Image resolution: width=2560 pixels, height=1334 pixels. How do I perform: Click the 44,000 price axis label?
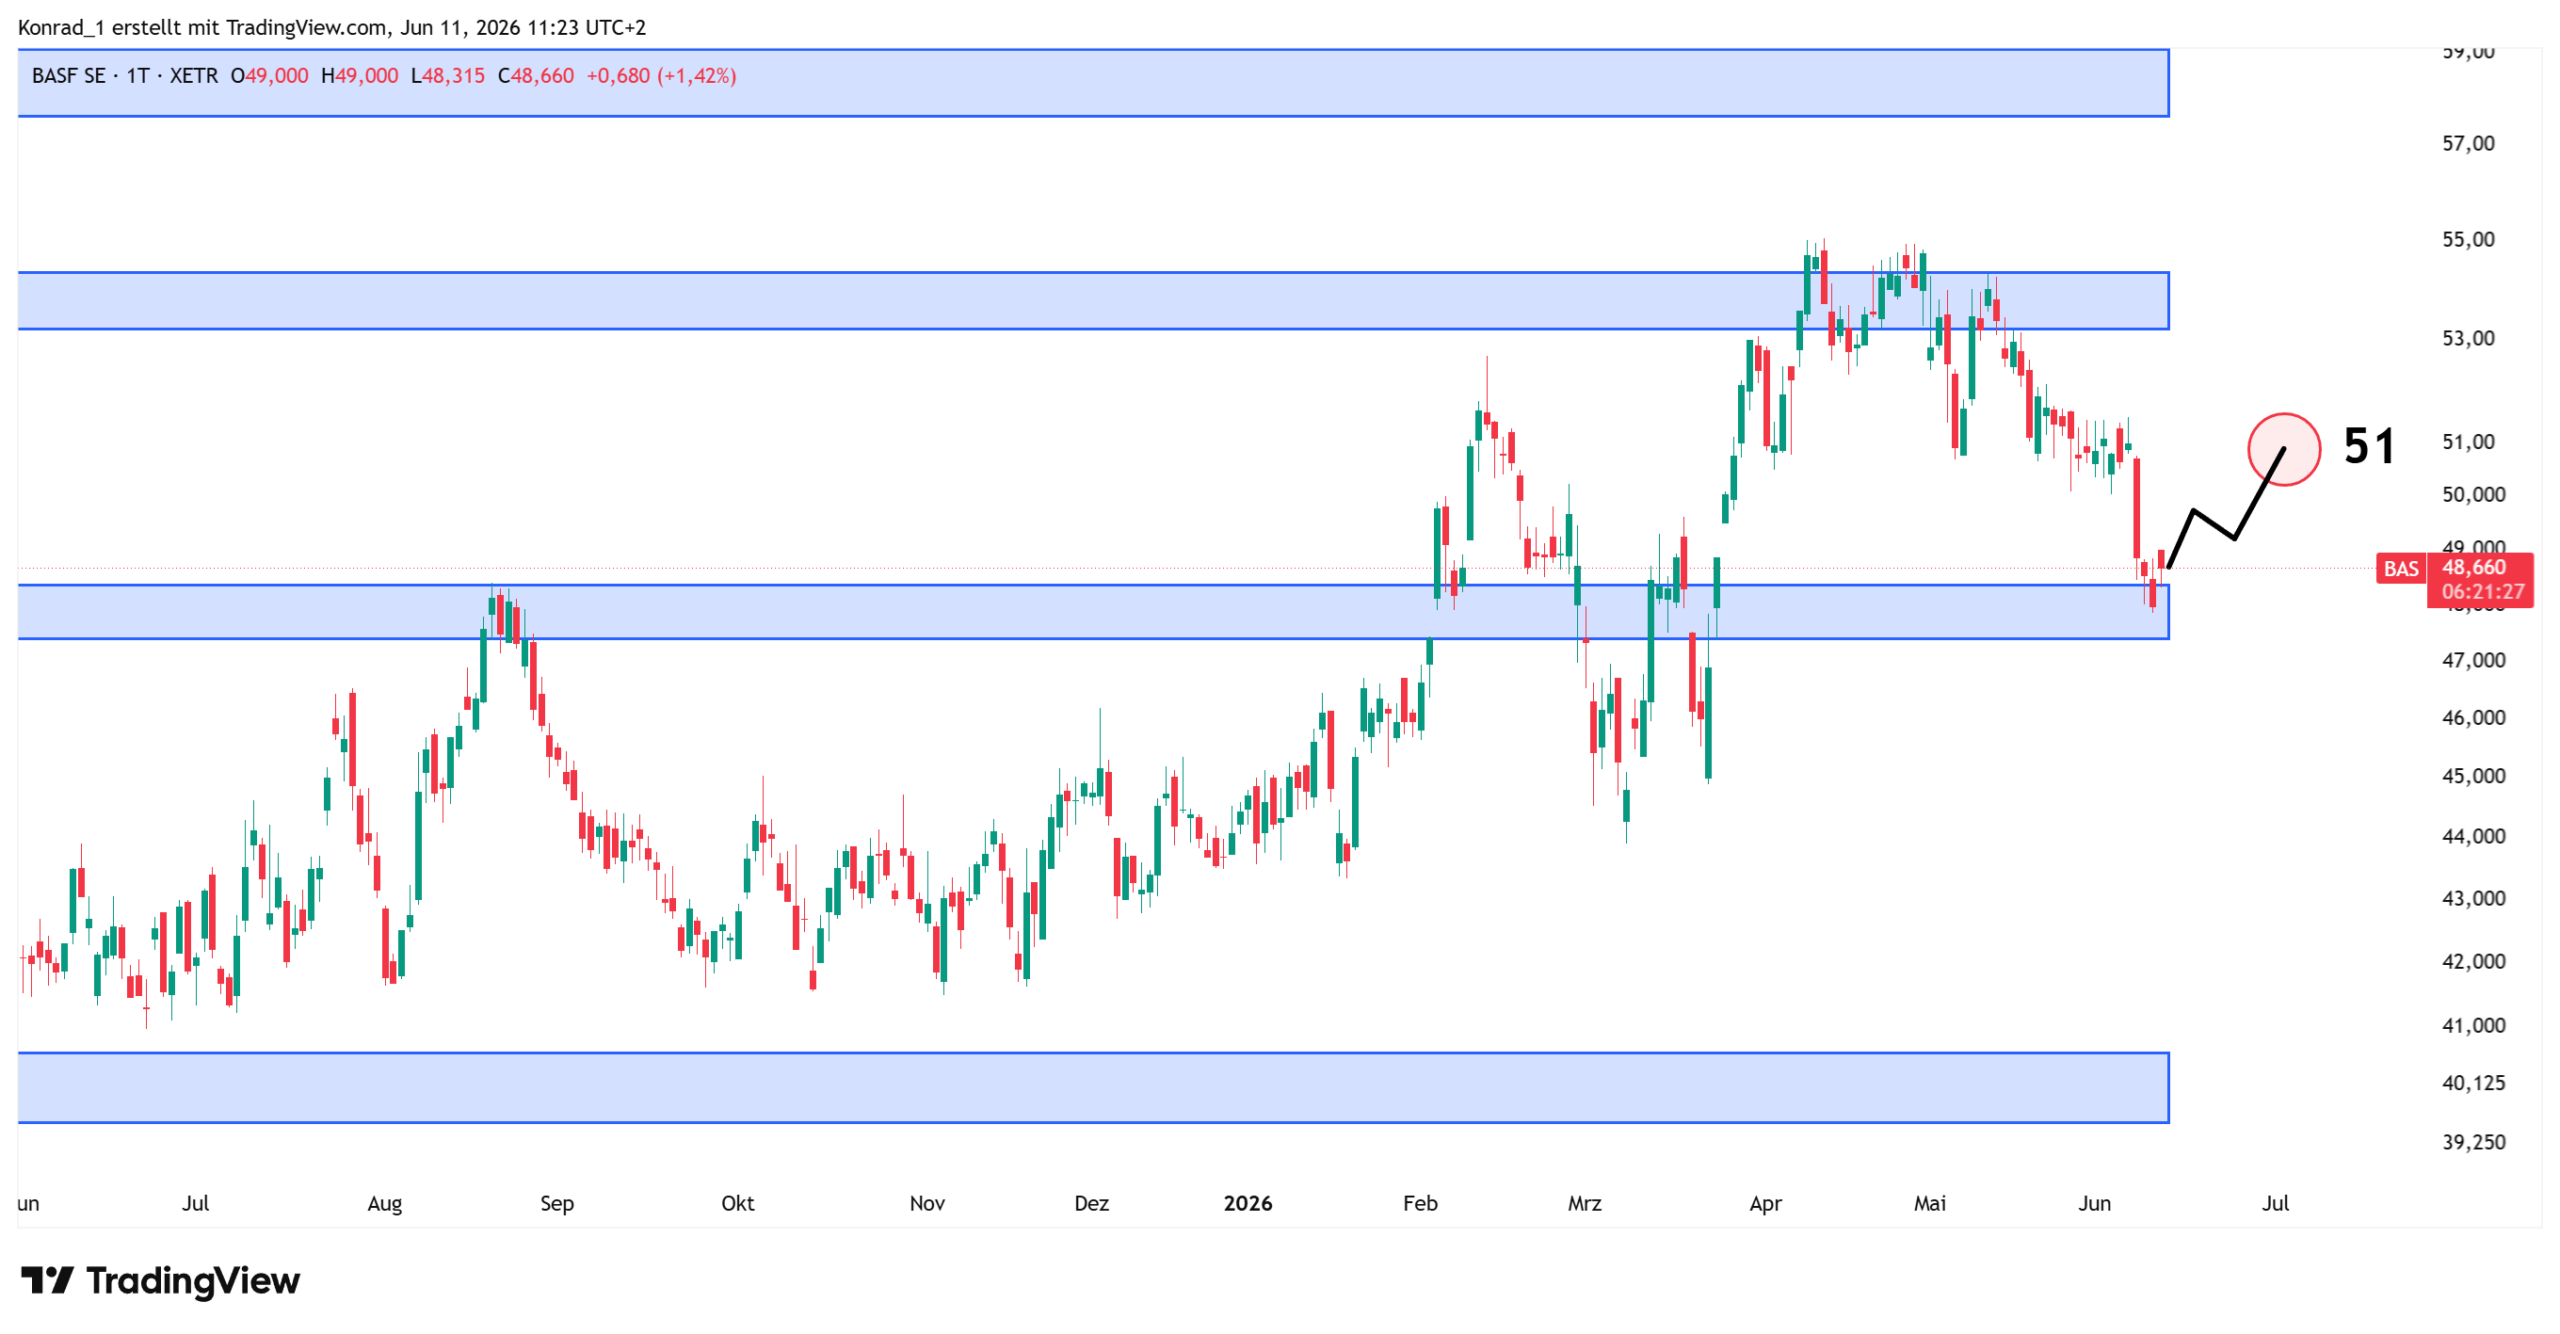coord(2473,836)
